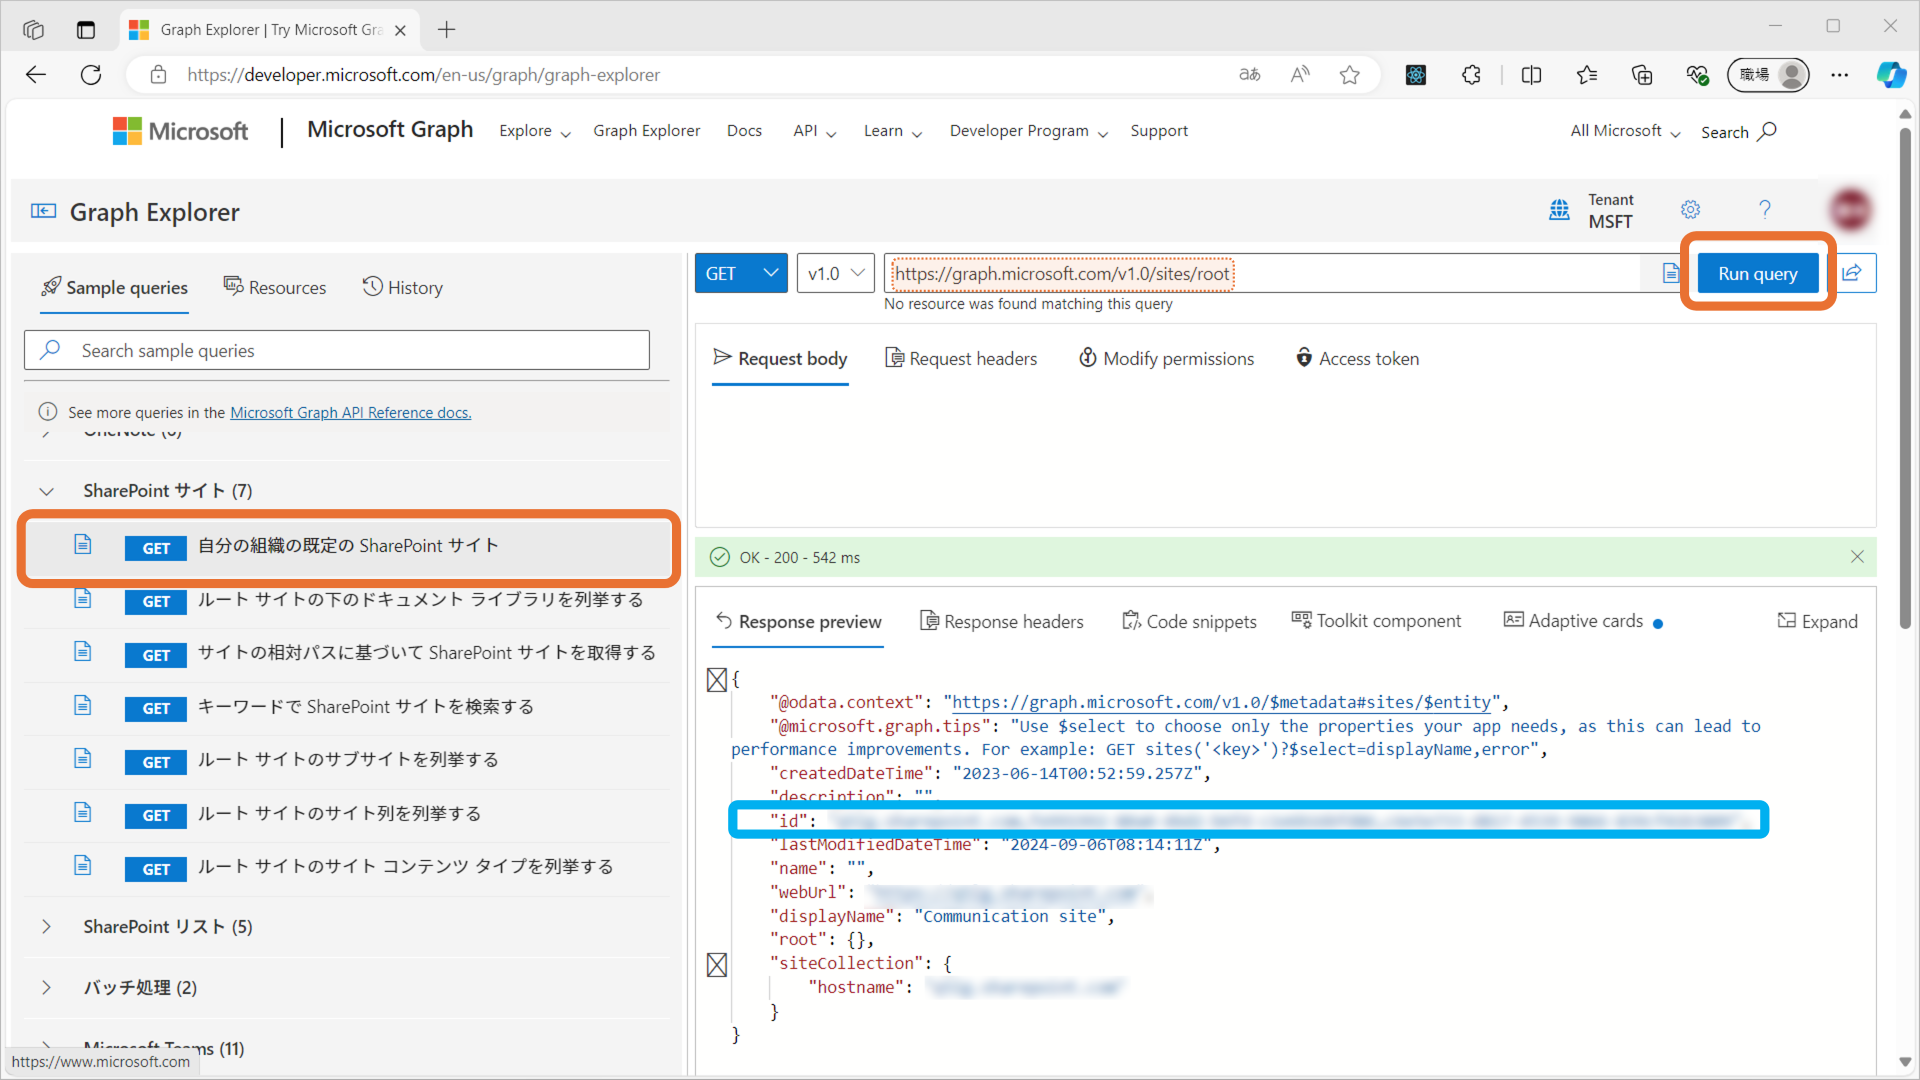Screen dimensions: 1920x1080
Task: Switch to the Resources tab
Action: pyautogui.click(x=275, y=287)
